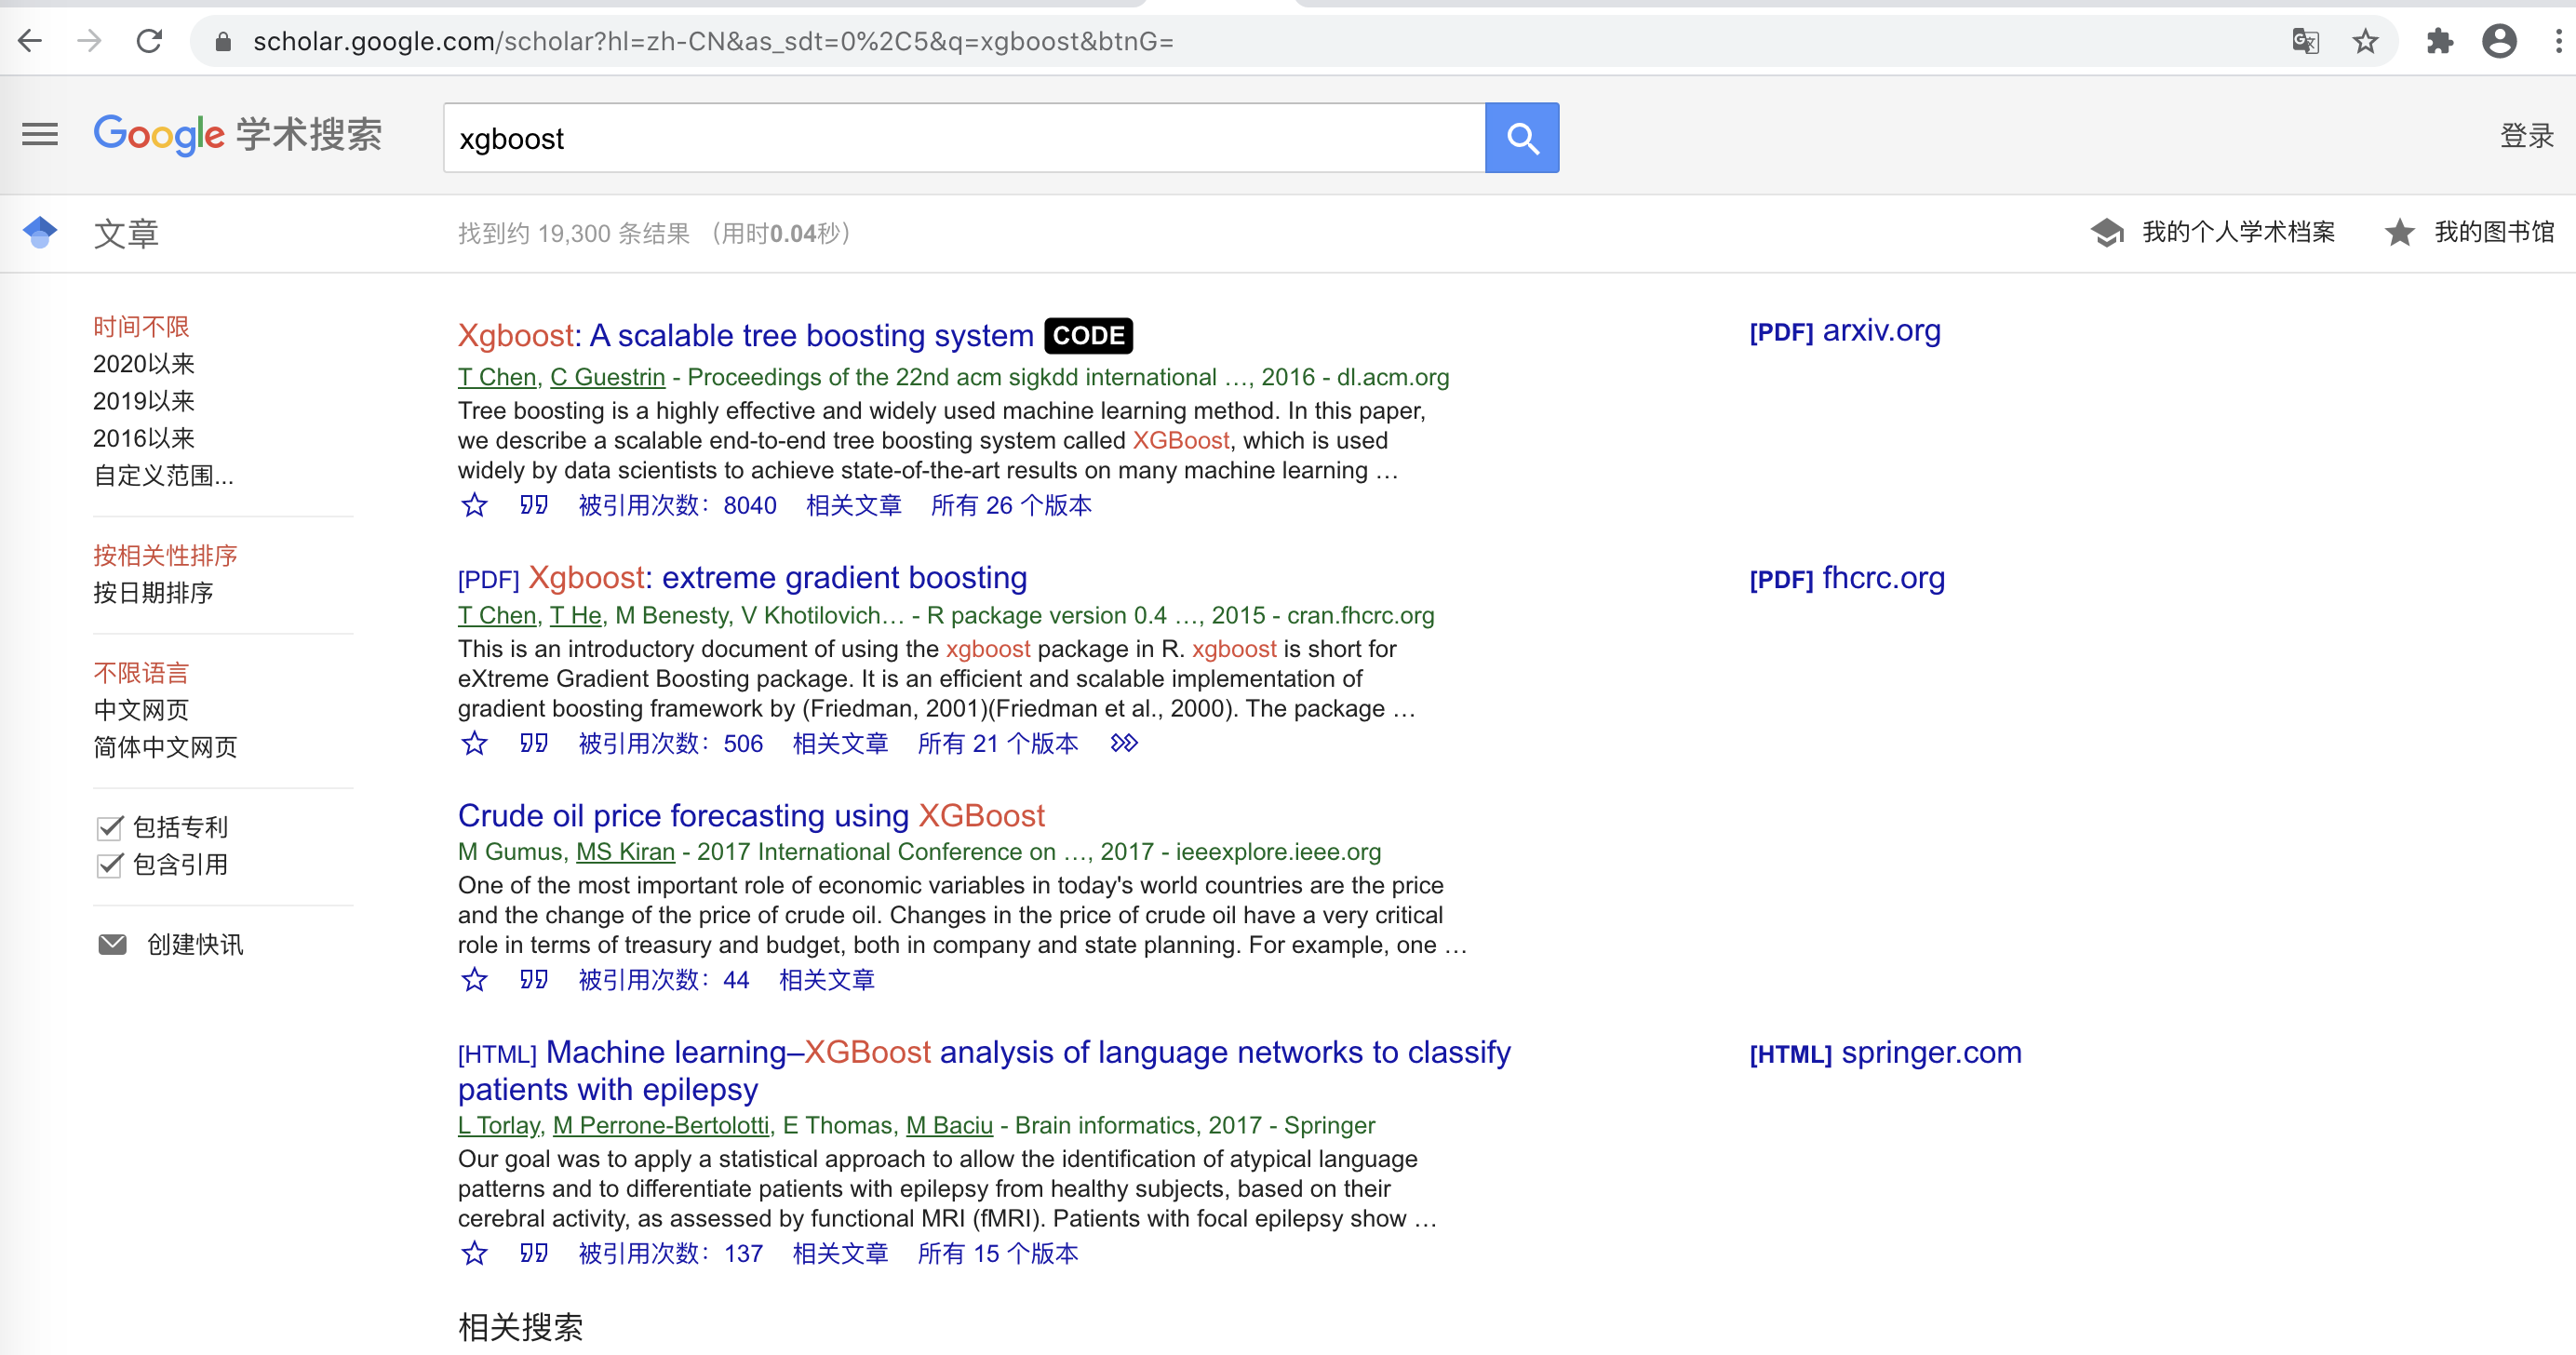Click the blue search magnifier button
2576x1355 pixels.
[x=1521, y=138]
